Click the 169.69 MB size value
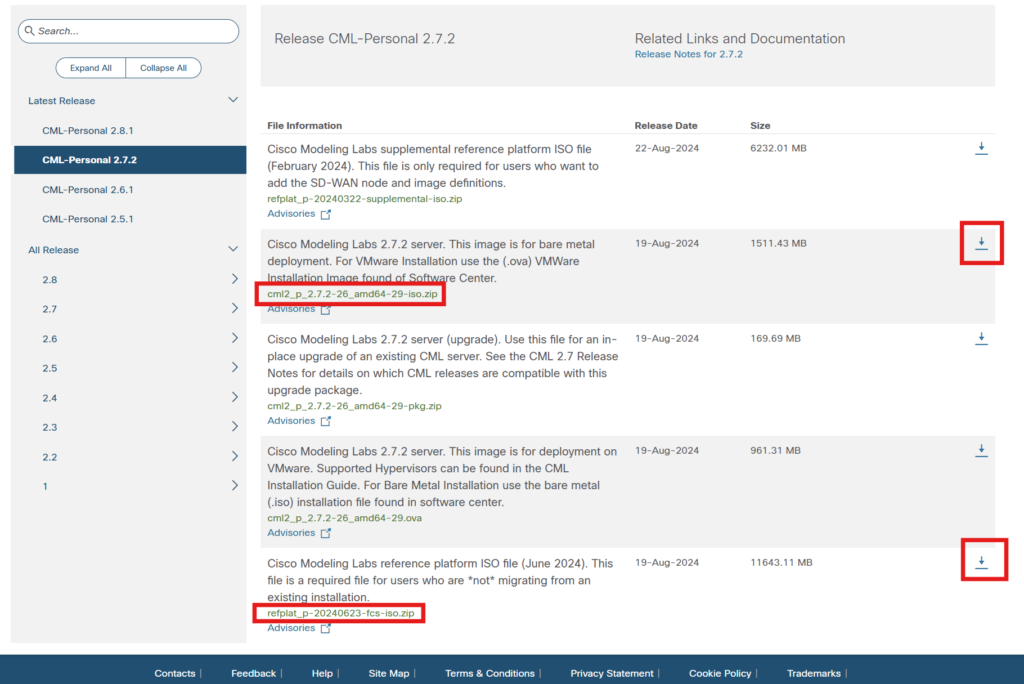 click(776, 338)
